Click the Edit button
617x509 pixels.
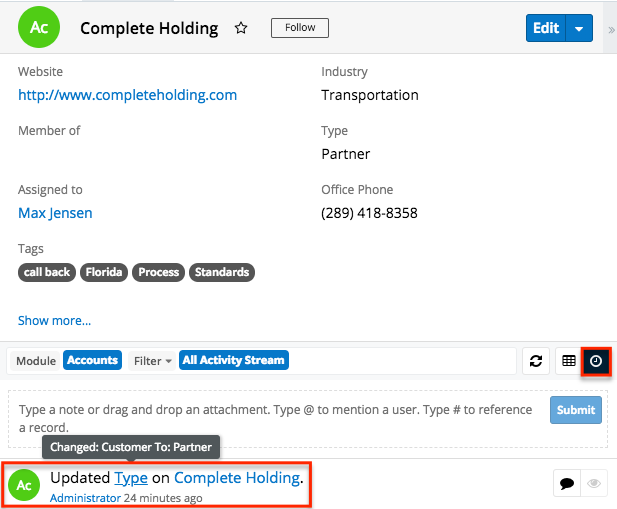tap(546, 28)
